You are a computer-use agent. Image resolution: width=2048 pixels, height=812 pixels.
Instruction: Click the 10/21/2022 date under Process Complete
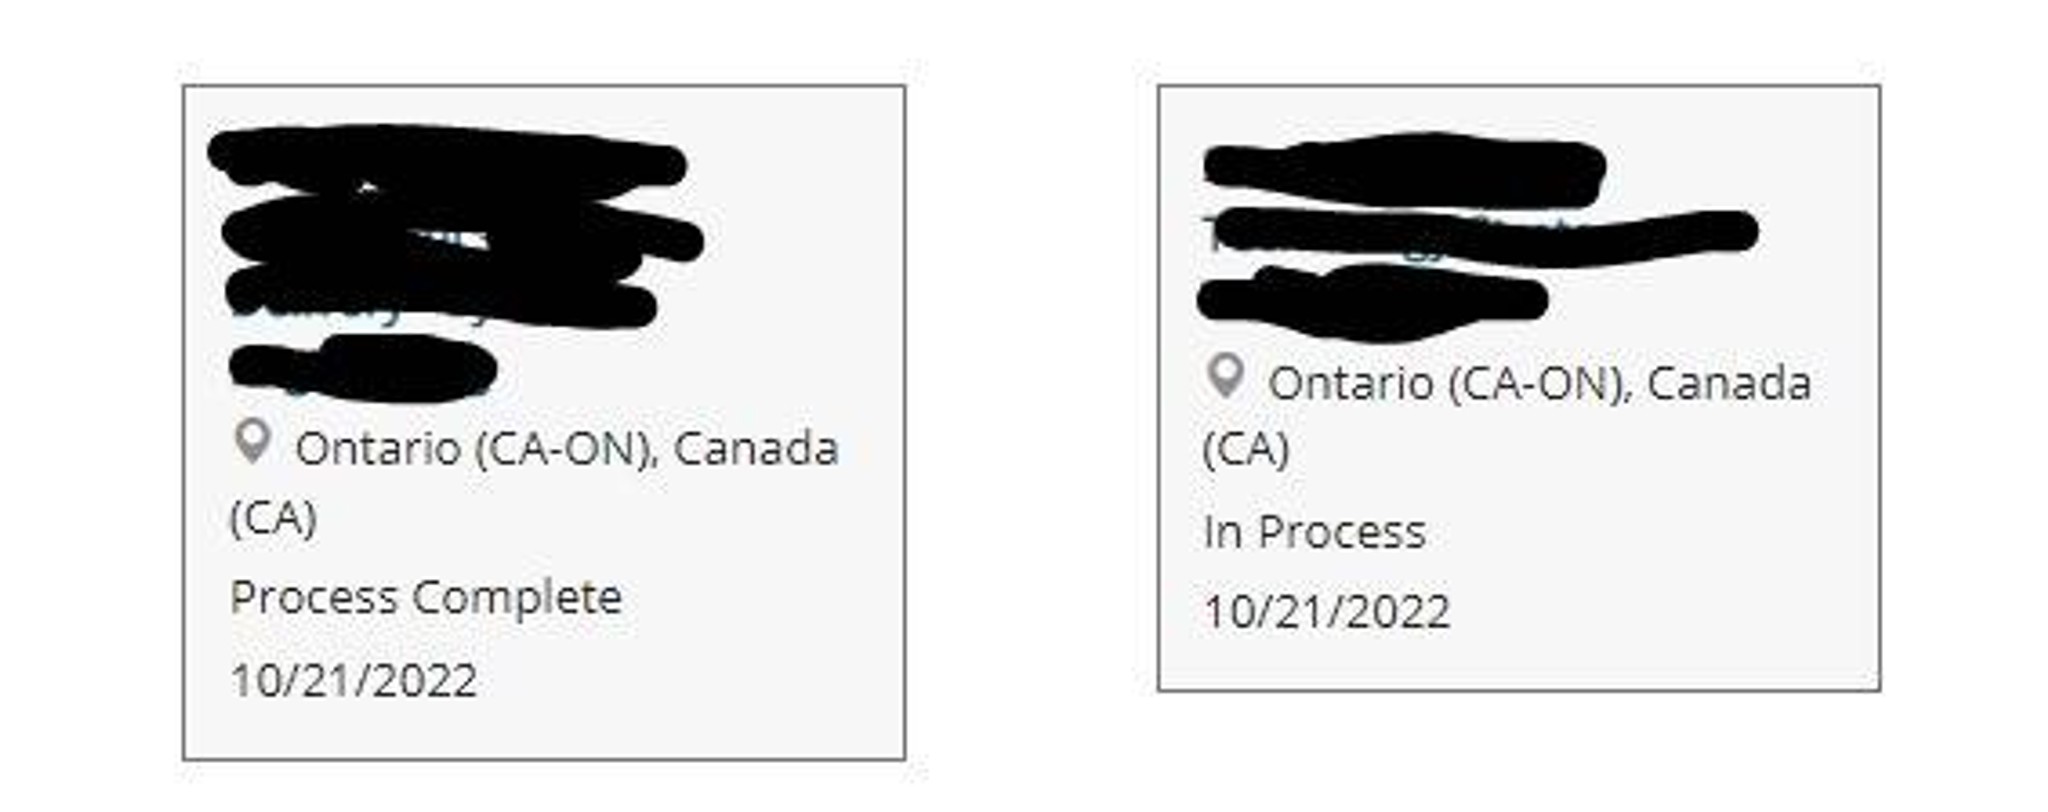point(353,681)
